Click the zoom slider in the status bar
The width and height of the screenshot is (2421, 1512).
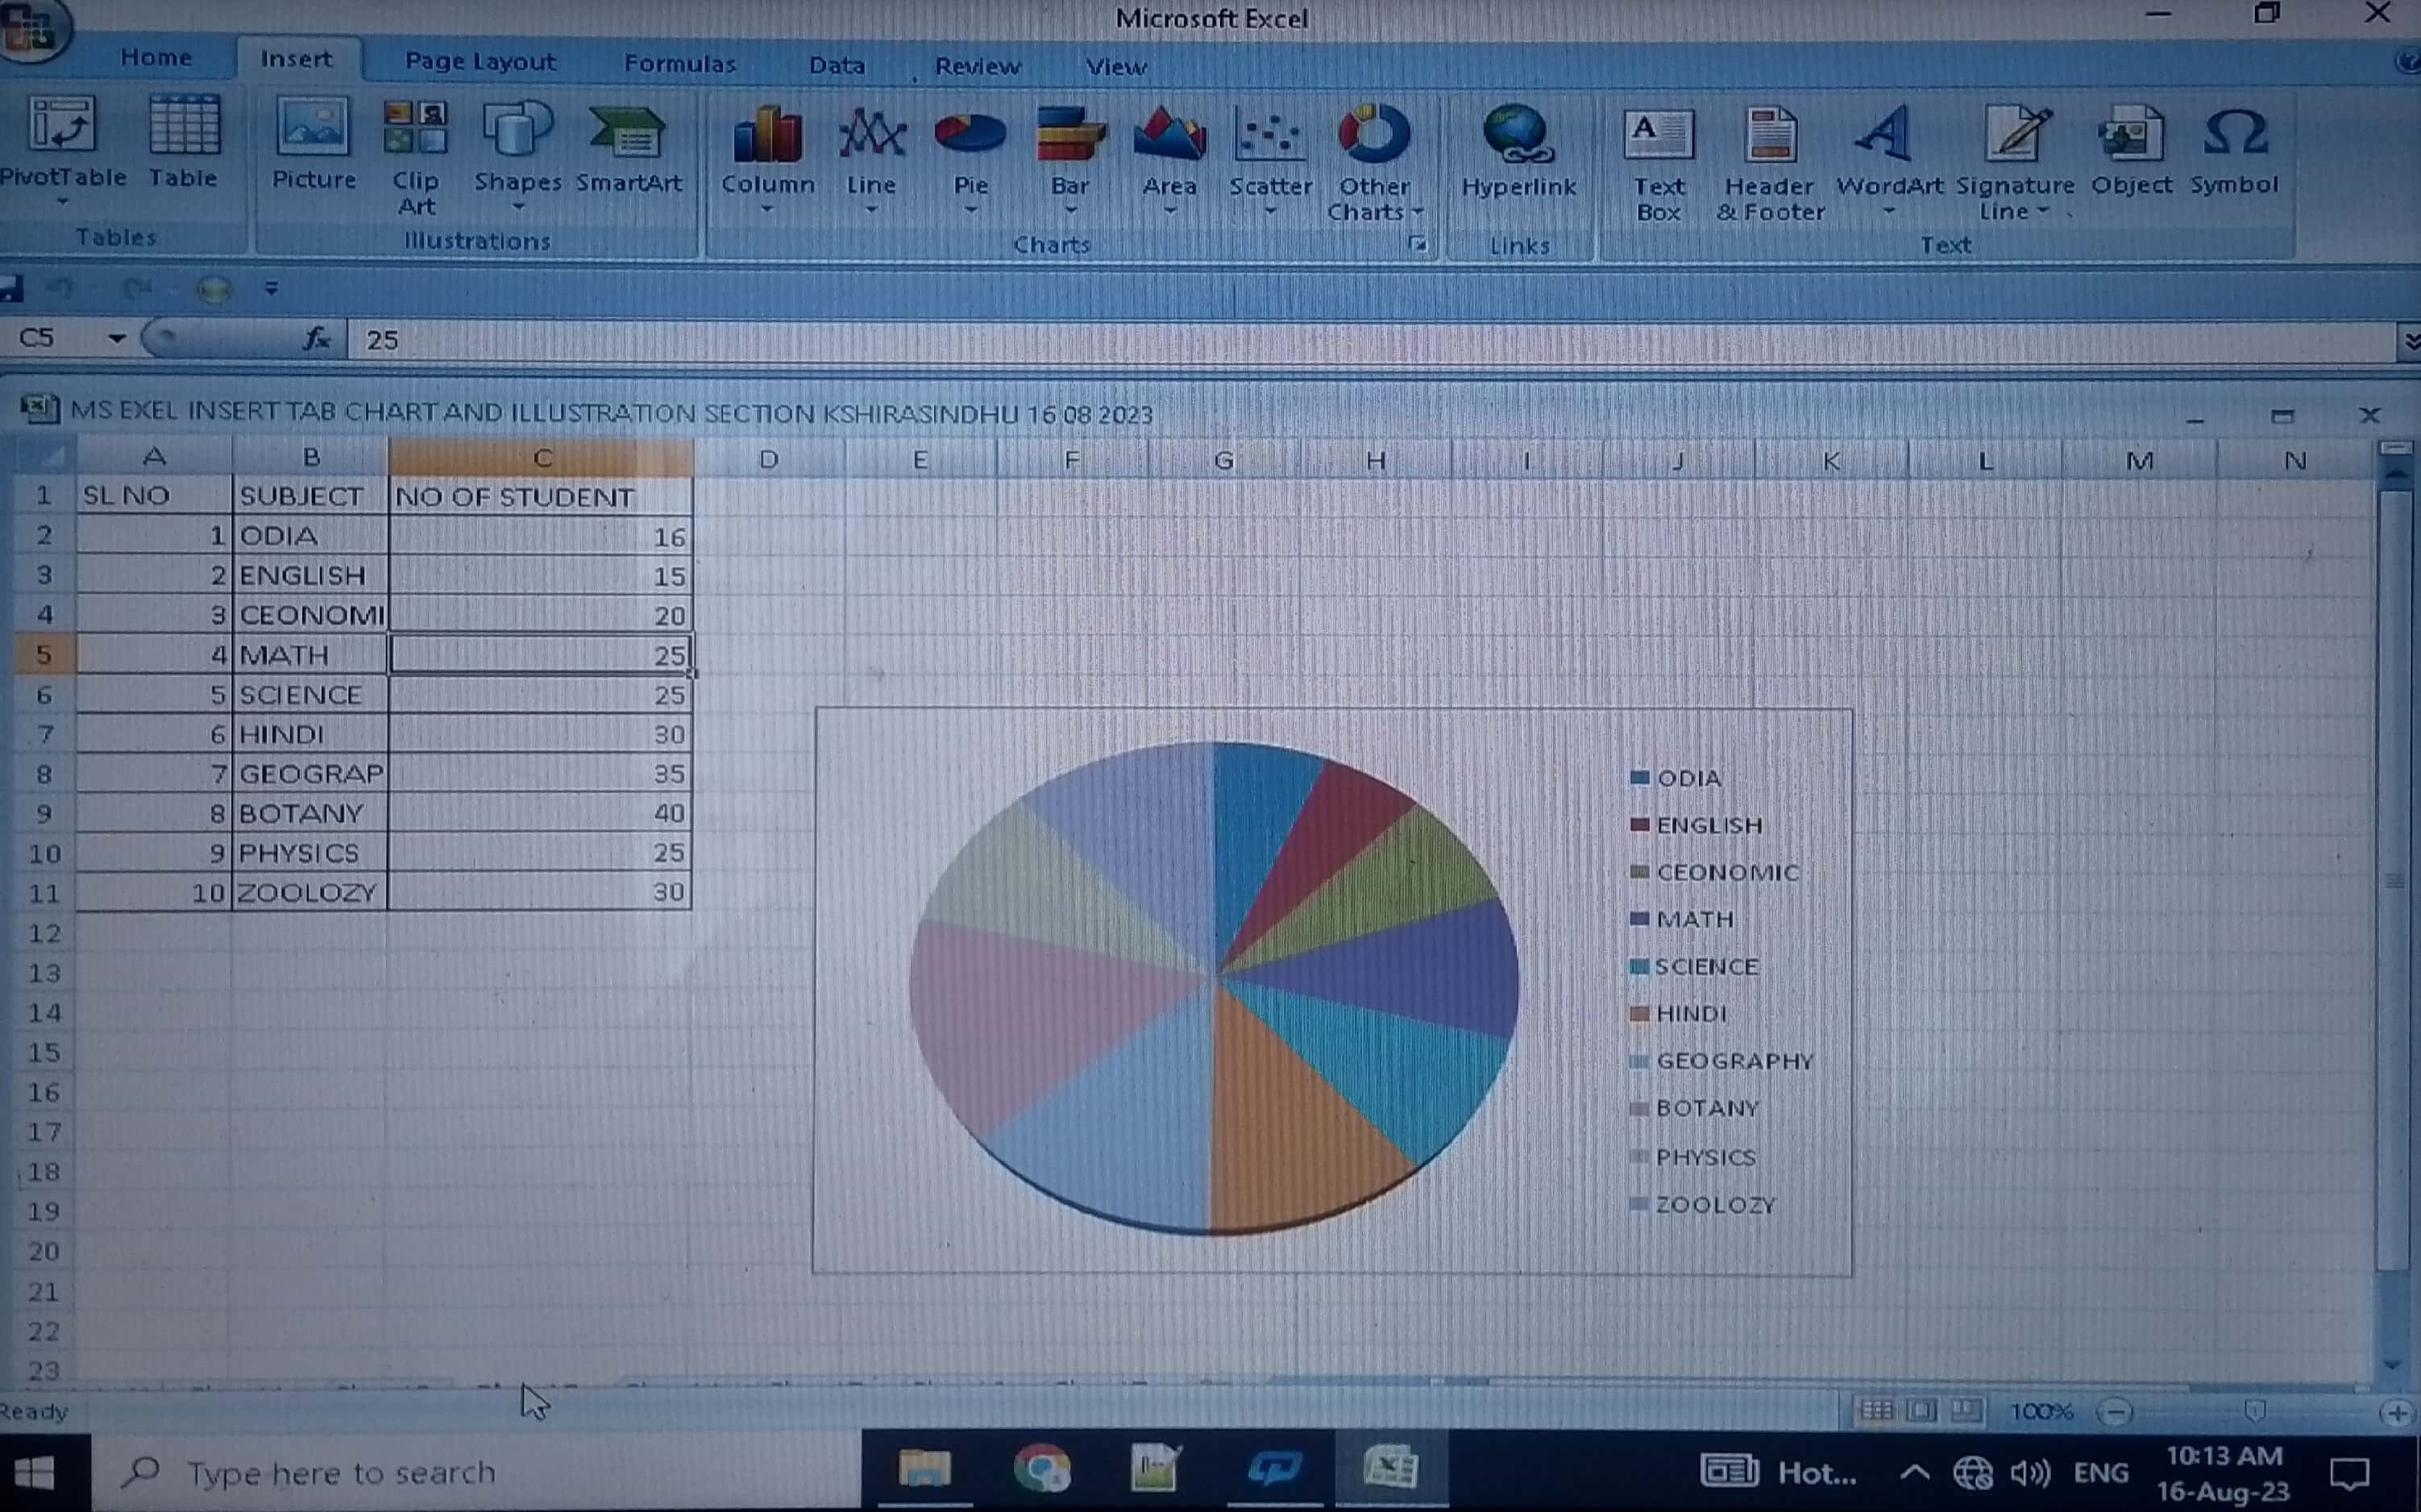2253,1412
